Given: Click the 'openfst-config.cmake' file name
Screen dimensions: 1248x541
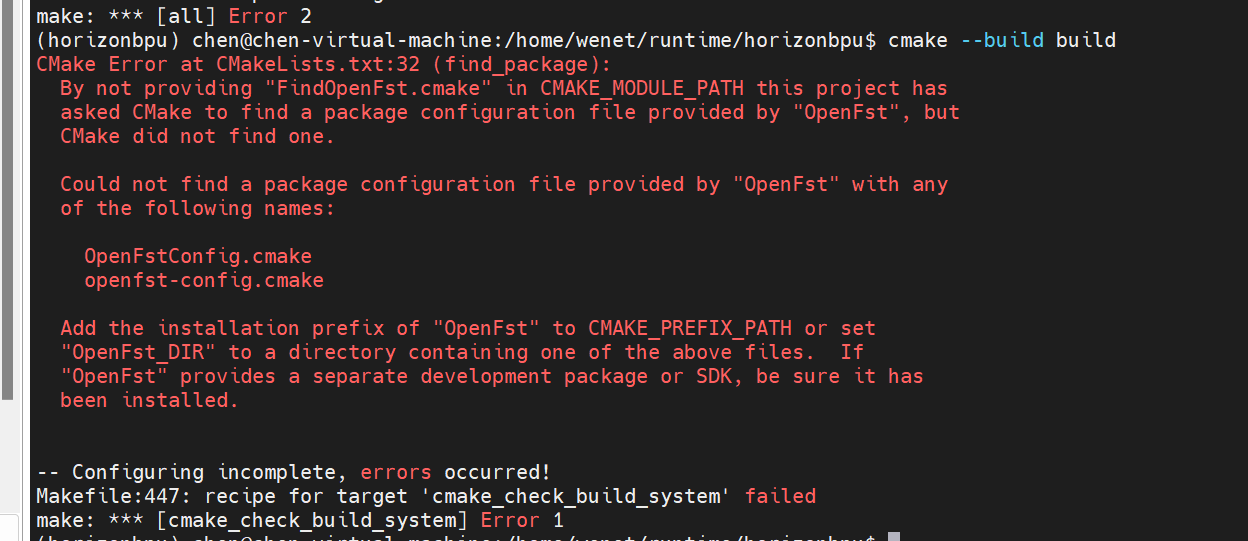Looking at the screenshot, I should [x=204, y=280].
